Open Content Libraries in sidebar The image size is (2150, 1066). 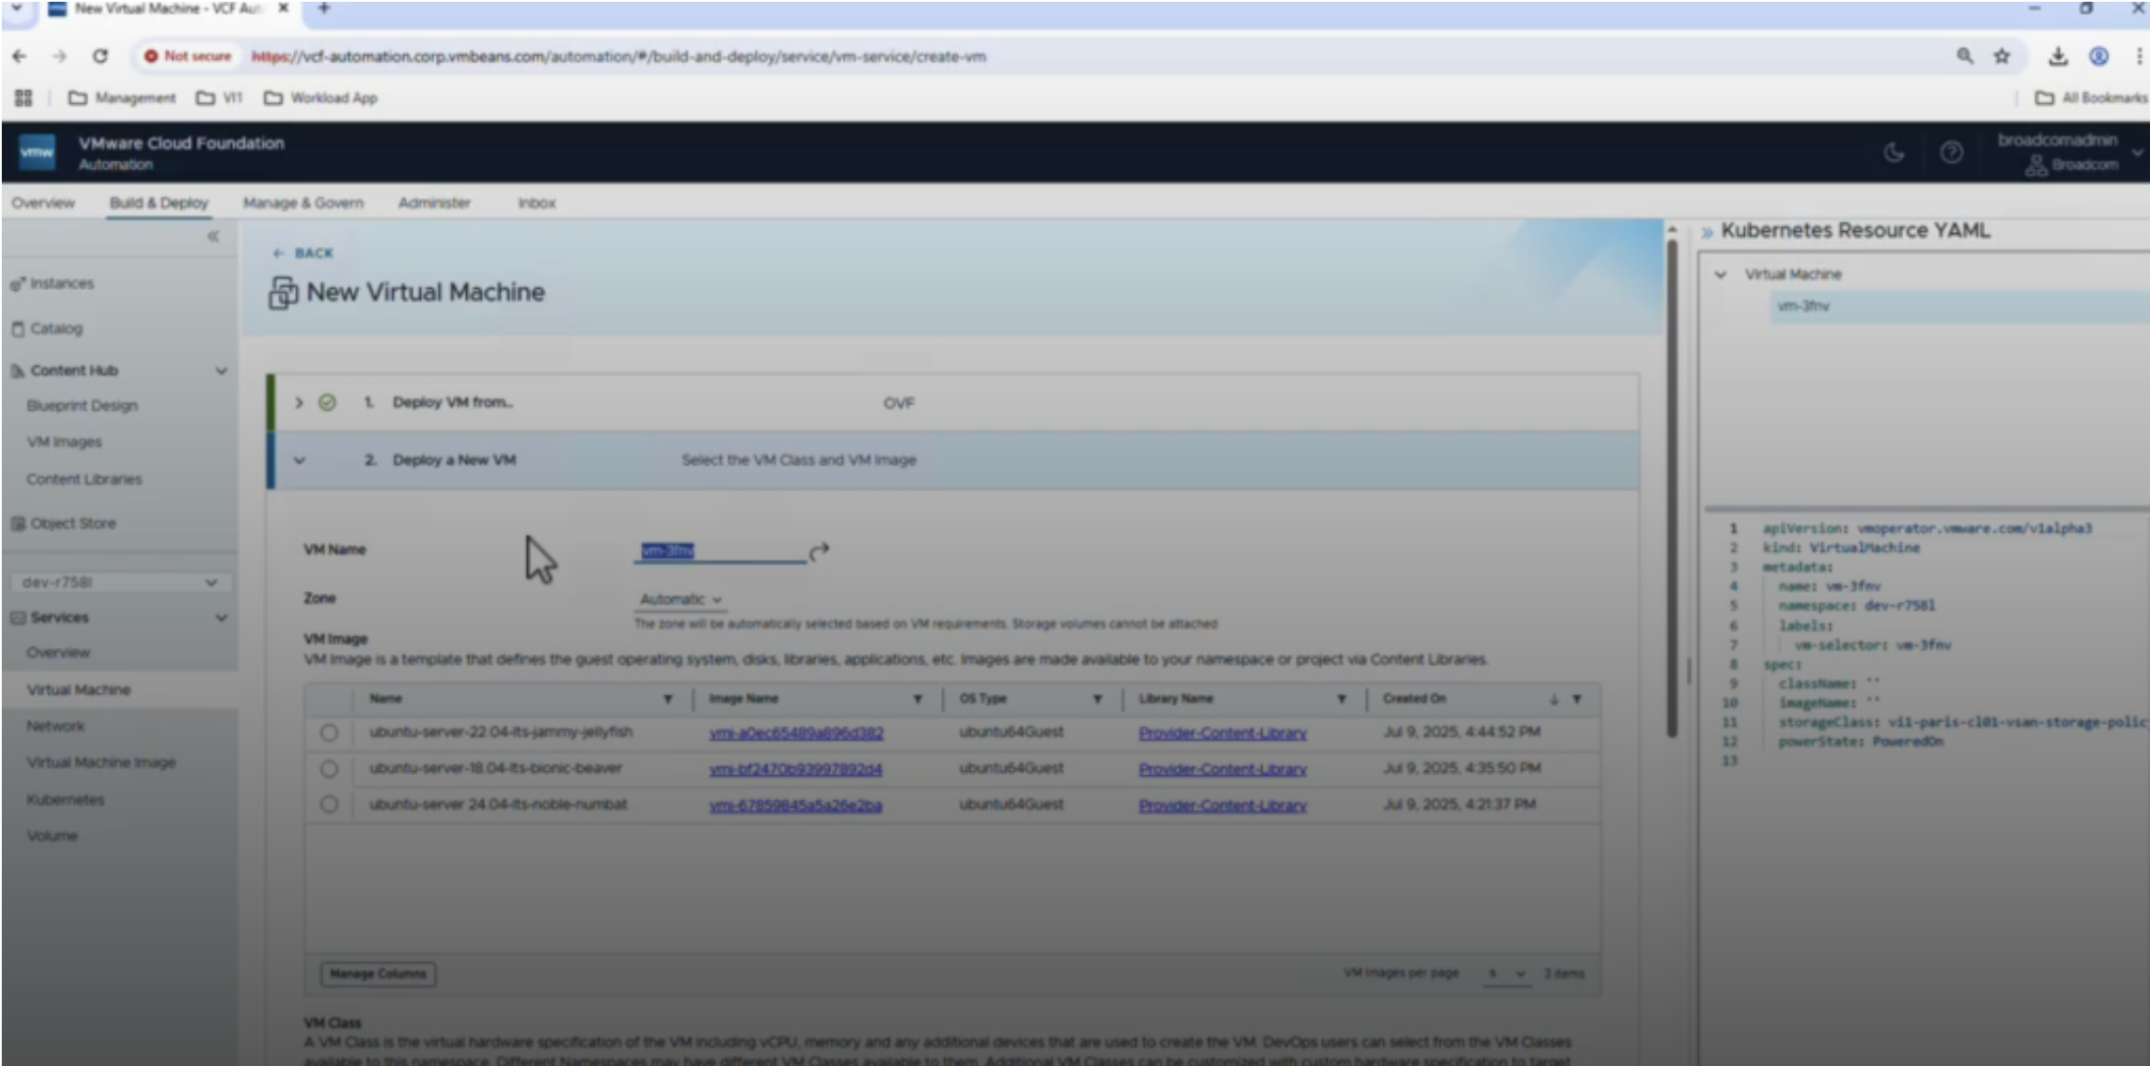(x=84, y=480)
